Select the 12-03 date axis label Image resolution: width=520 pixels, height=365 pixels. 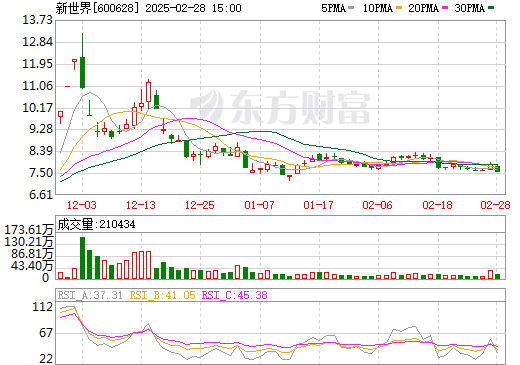tap(82, 205)
